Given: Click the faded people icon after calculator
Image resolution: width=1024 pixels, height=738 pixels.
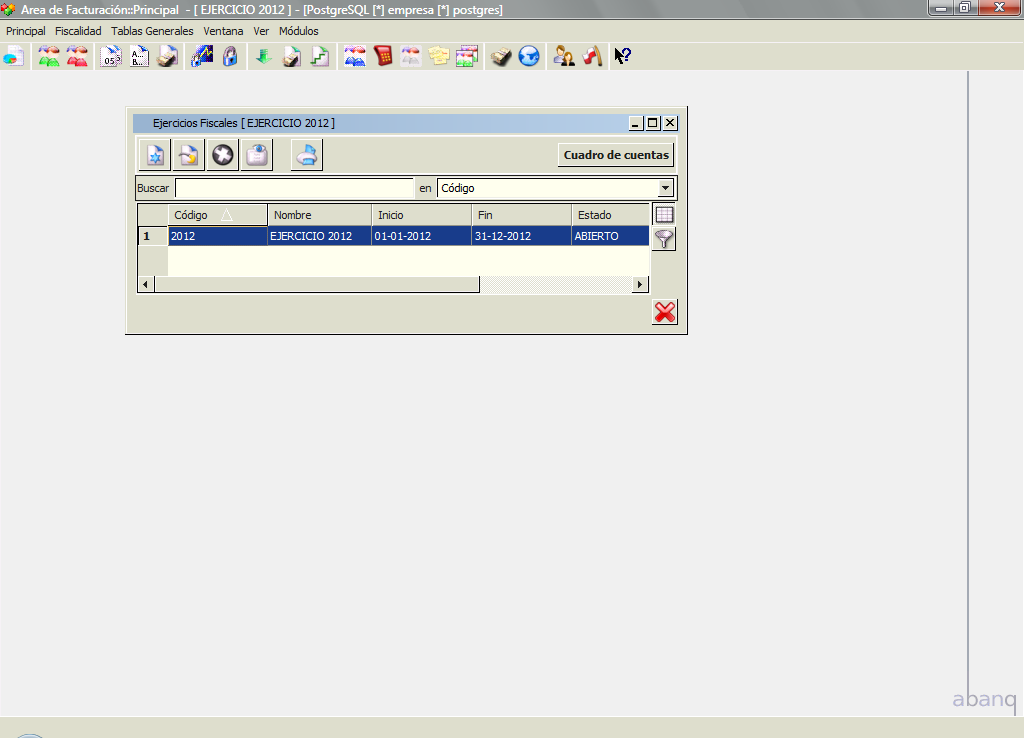Looking at the screenshot, I should [x=411, y=56].
